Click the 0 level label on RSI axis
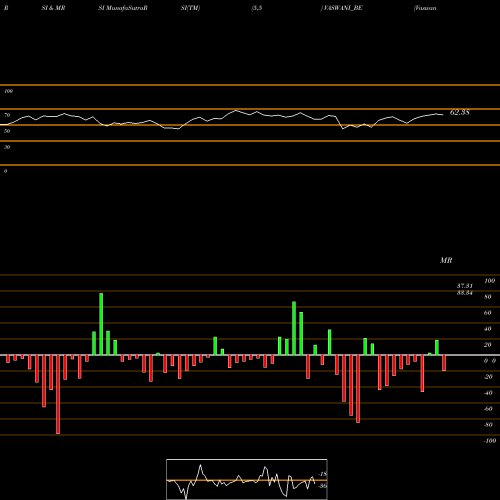The image size is (500, 500). pyautogui.click(x=5, y=171)
